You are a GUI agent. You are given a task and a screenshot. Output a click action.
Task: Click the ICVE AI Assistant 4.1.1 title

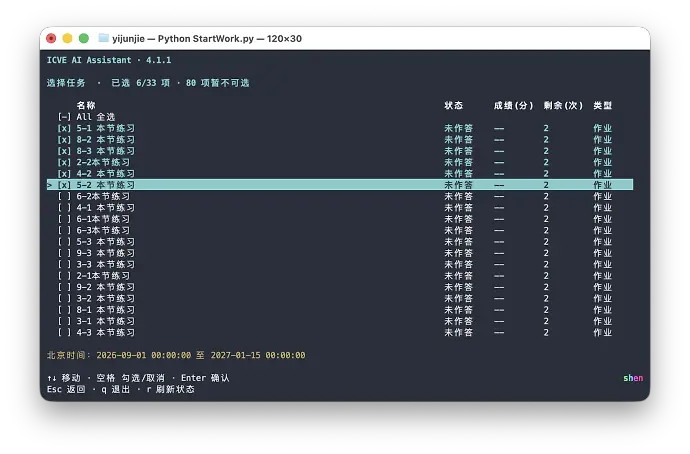point(109,60)
